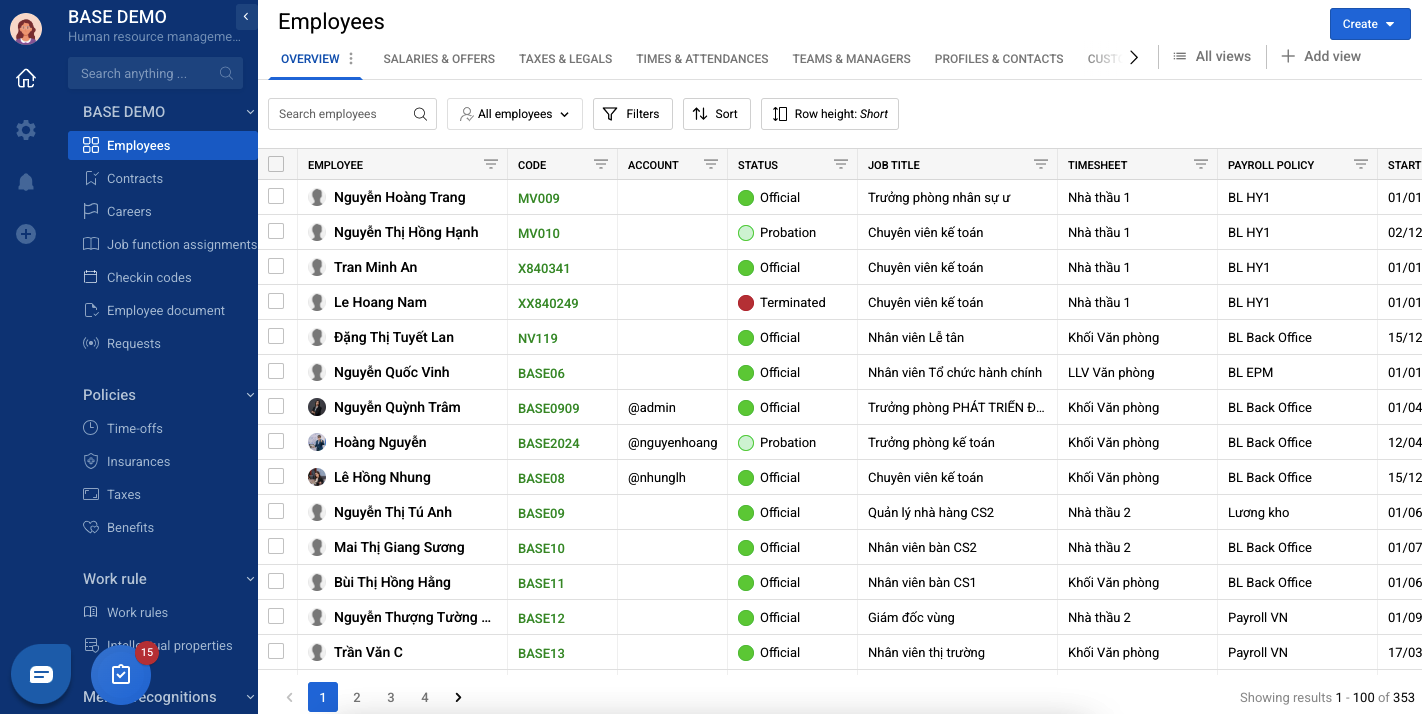Open the home icon in left rail

[26, 78]
